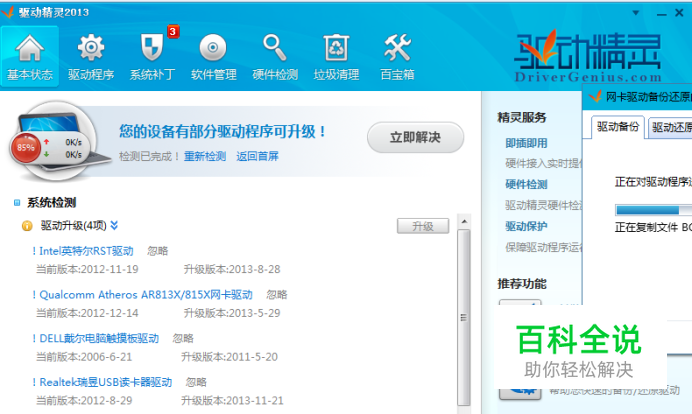Click the red 3 badge on 系统补丁

pos(173,31)
